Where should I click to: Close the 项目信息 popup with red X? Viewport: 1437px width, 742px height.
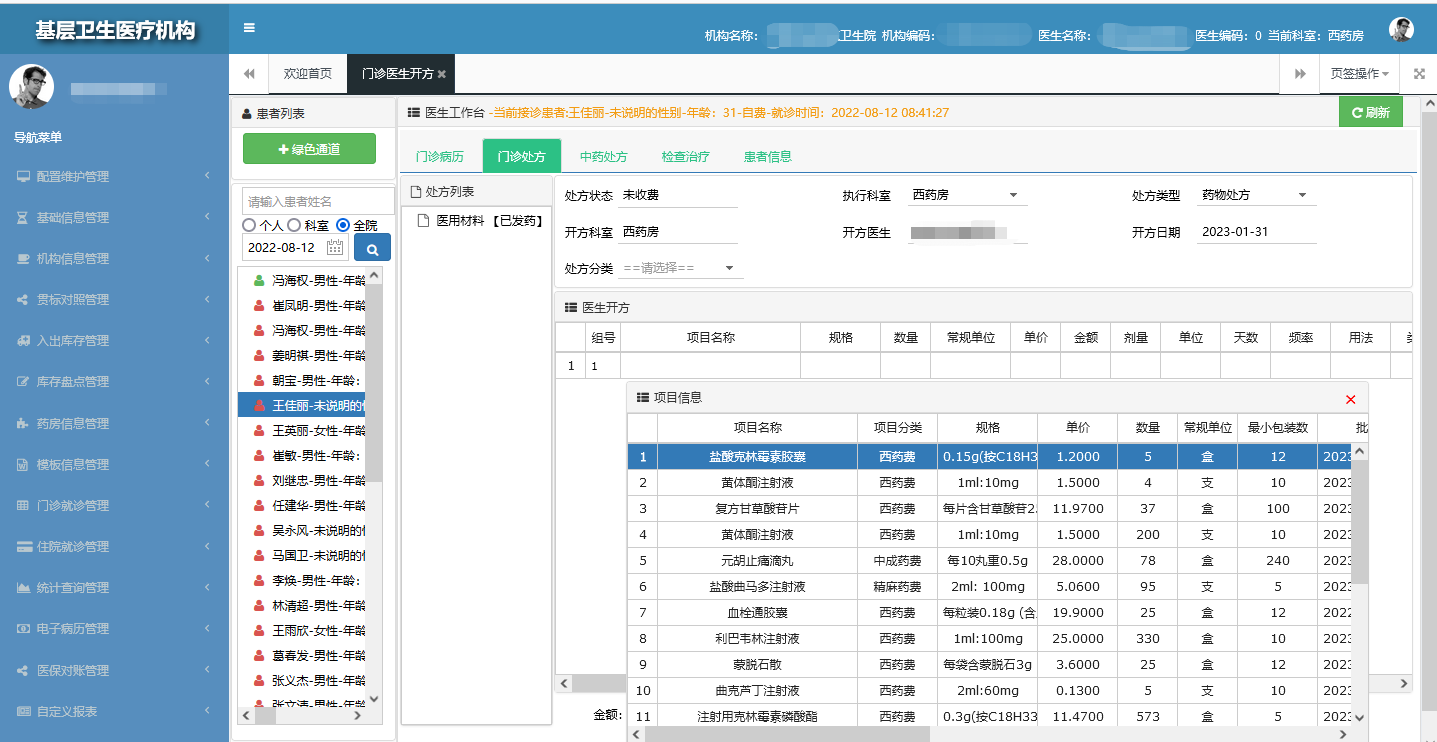1351,399
